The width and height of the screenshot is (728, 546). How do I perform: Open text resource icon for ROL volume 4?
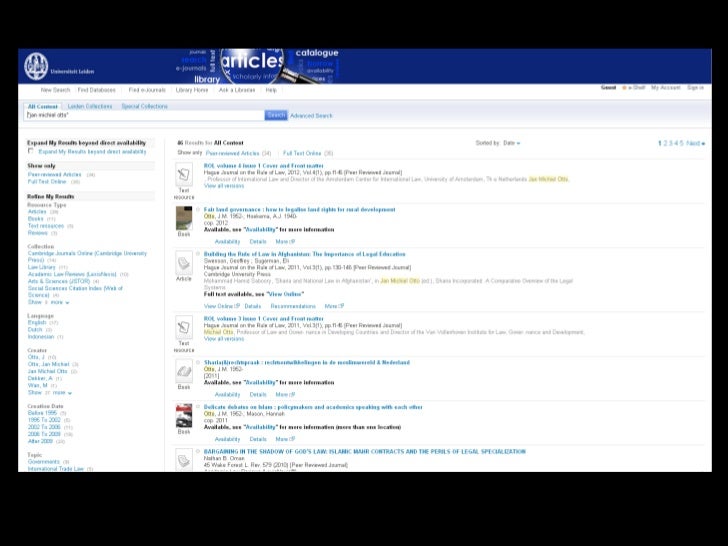(x=184, y=175)
